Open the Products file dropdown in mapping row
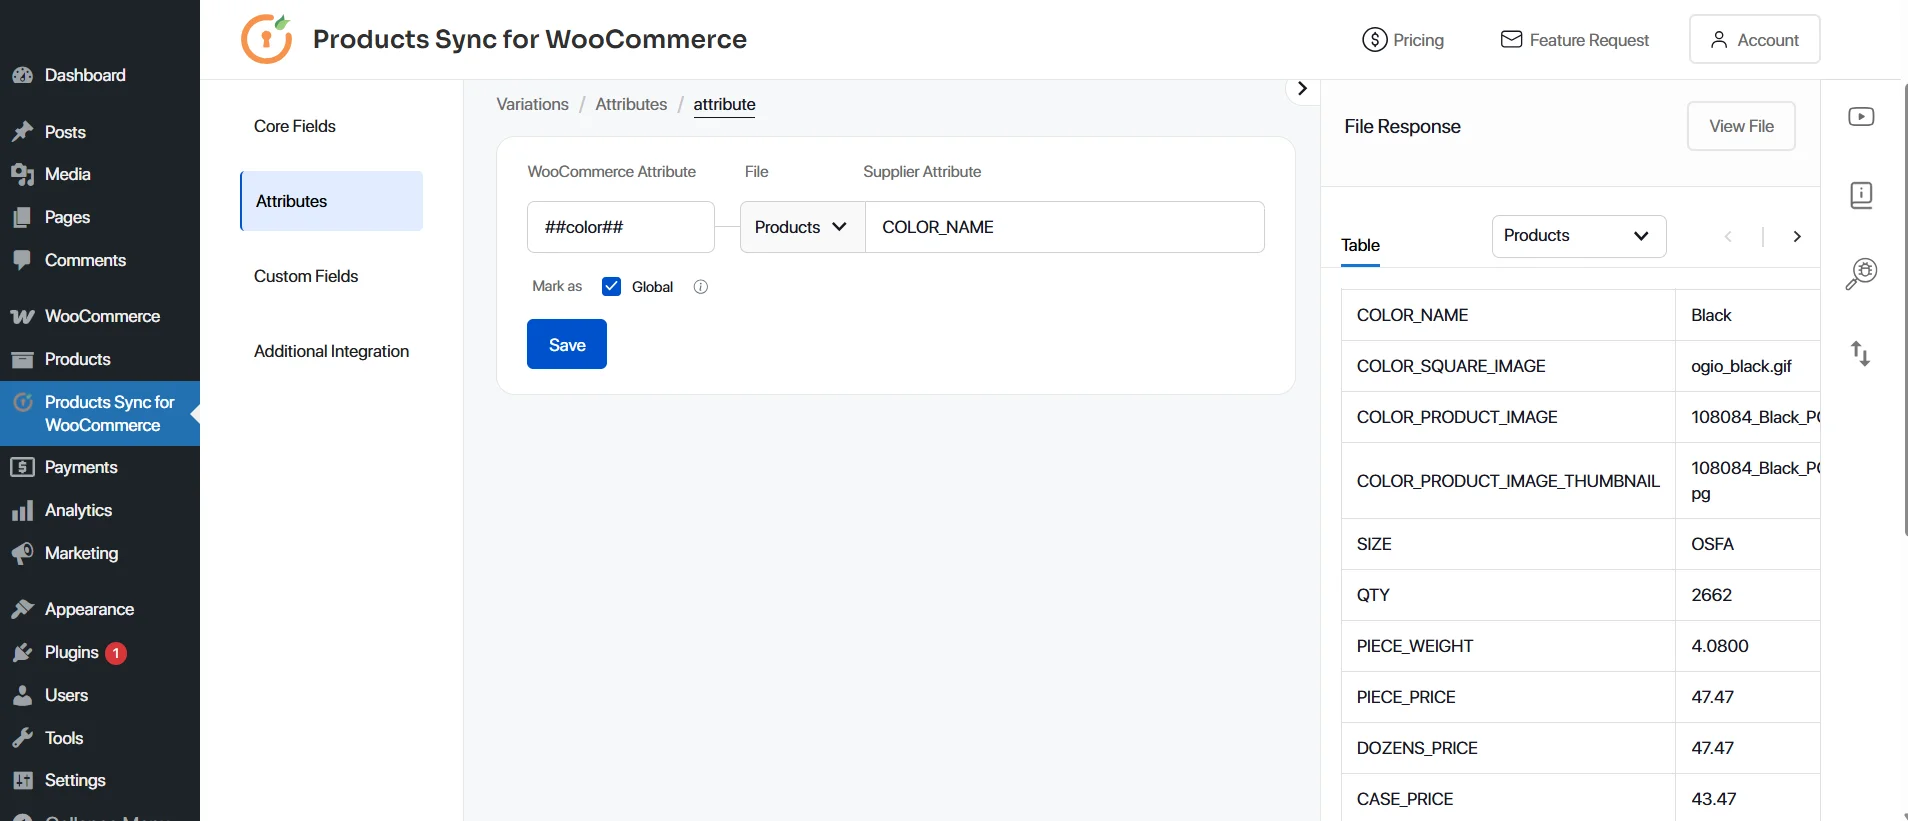The image size is (1908, 821). coord(802,227)
